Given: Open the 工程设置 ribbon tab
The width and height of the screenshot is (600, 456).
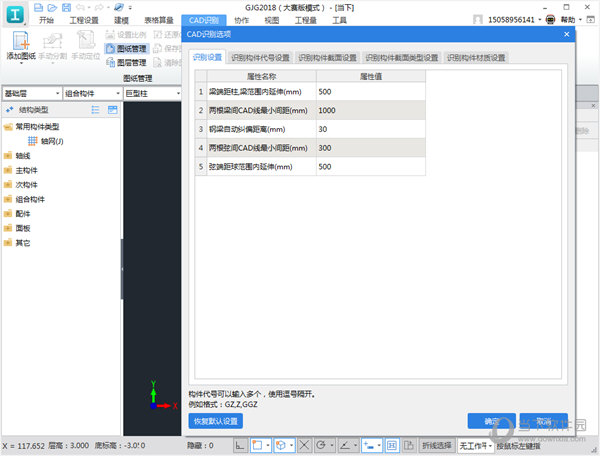Looking at the screenshot, I should 84,20.
